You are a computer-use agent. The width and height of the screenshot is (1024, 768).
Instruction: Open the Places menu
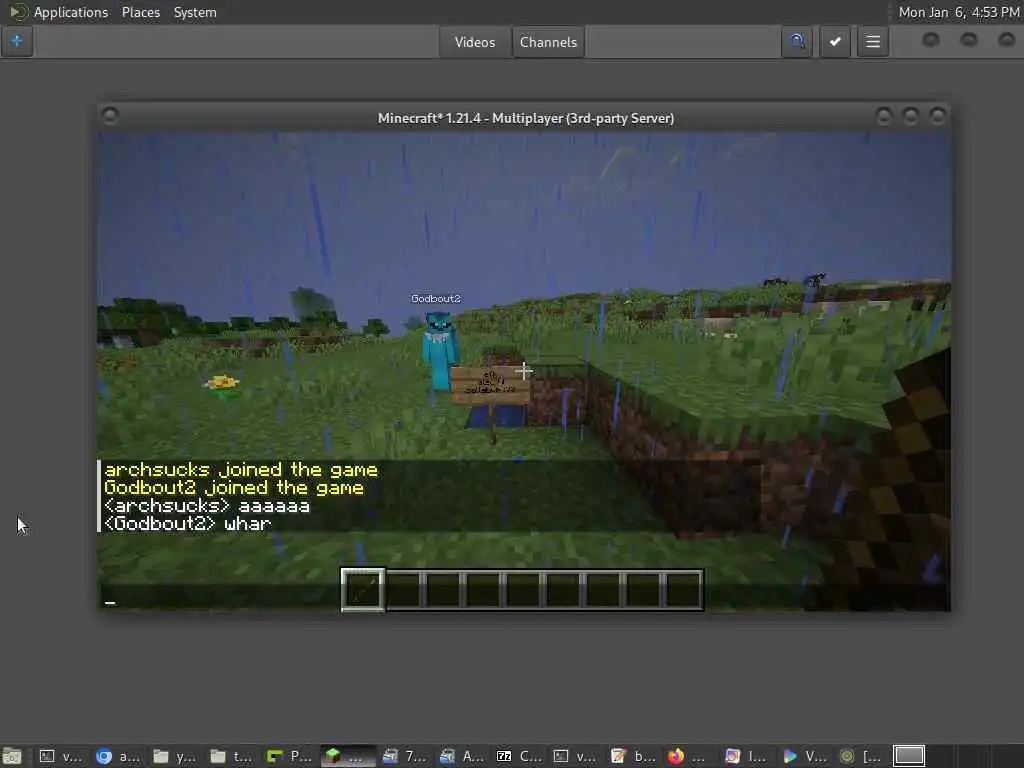tap(140, 12)
